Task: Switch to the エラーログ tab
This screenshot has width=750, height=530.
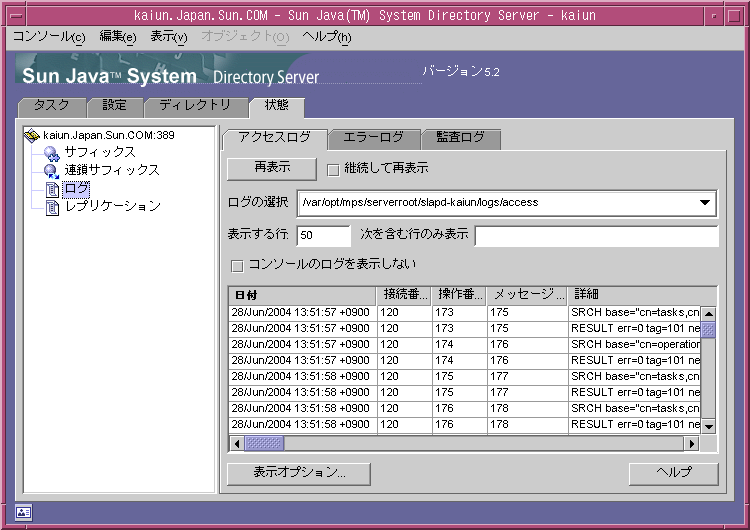Action: coord(374,139)
